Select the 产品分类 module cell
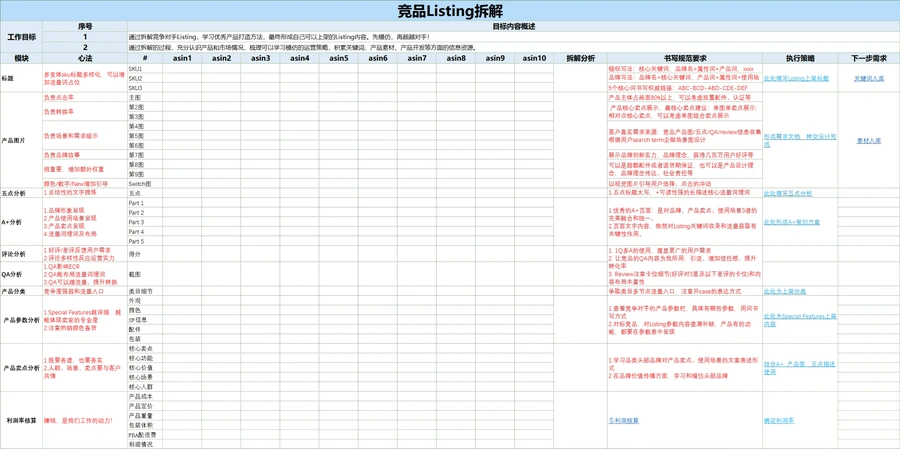The width and height of the screenshot is (900, 449). pyautogui.click(x=21, y=292)
